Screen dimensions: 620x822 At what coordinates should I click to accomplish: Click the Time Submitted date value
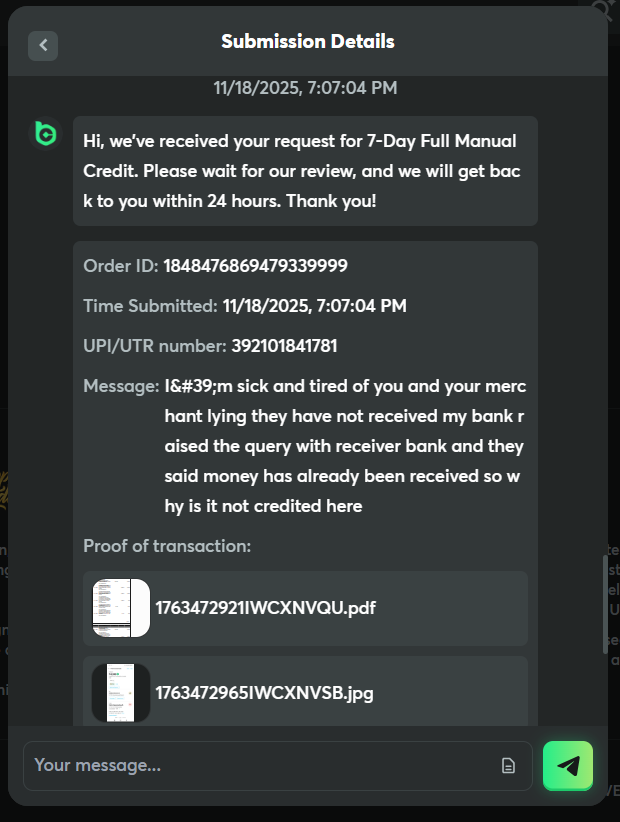click(314, 306)
